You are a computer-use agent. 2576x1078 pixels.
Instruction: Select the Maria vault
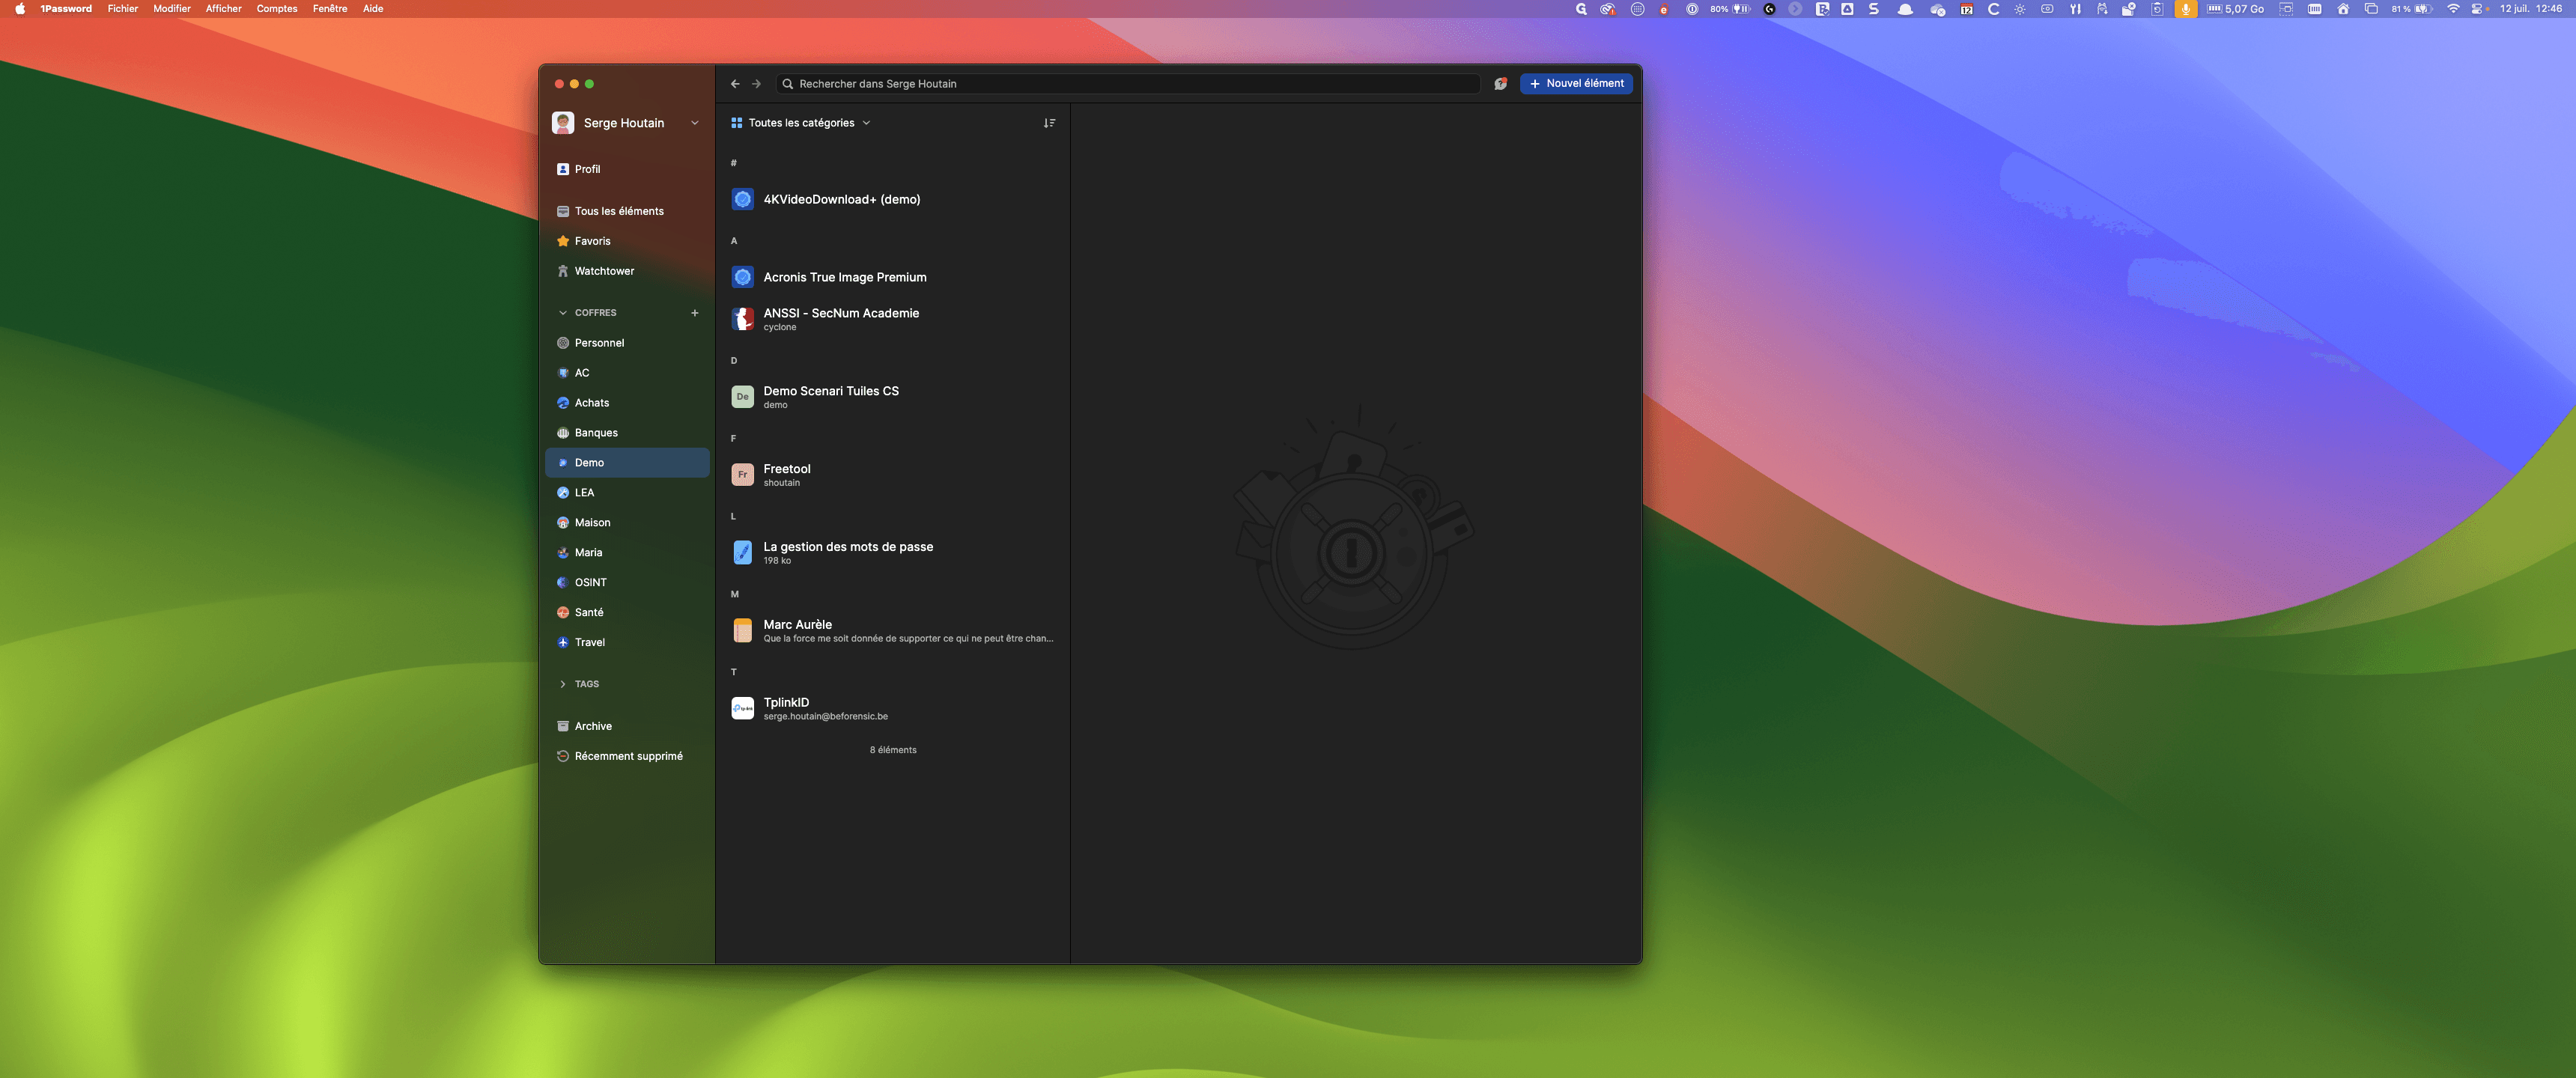pyautogui.click(x=627, y=553)
